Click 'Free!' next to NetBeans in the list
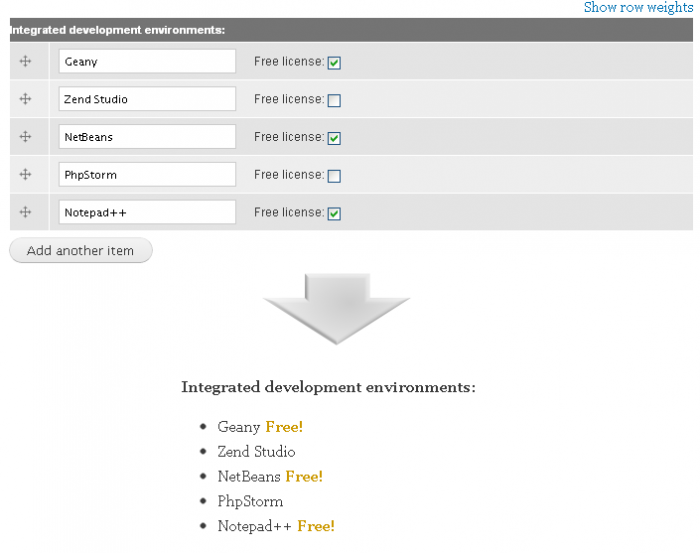This screenshot has width=700, height=553. pos(304,477)
